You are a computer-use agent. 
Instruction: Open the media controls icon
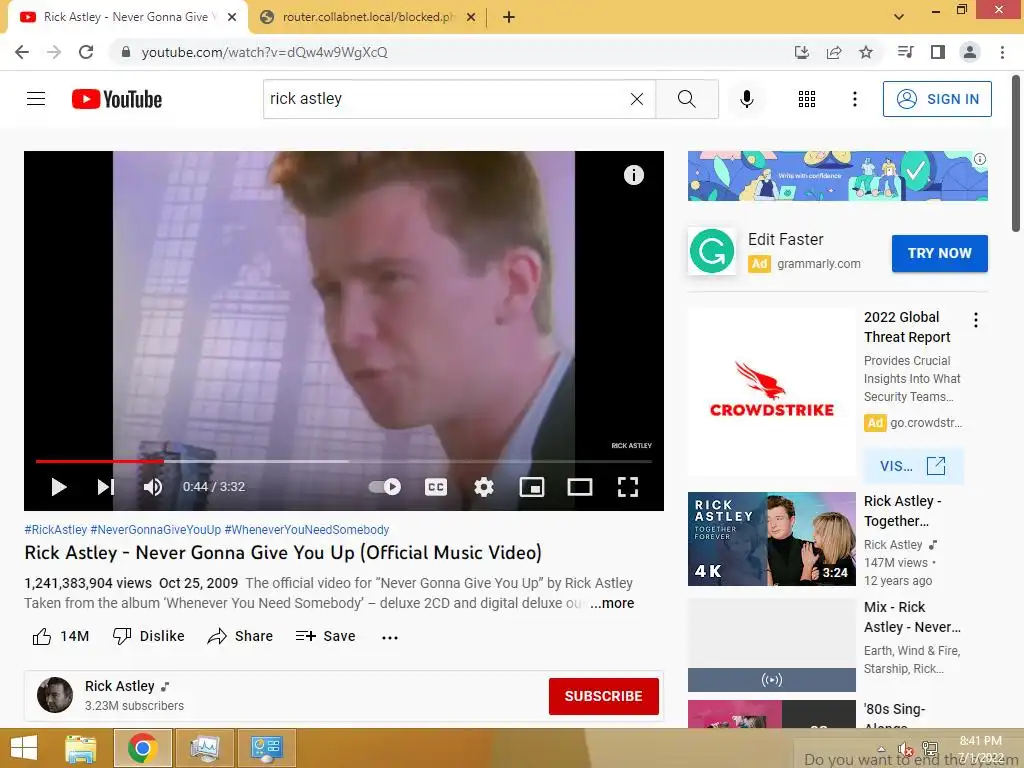click(905, 52)
